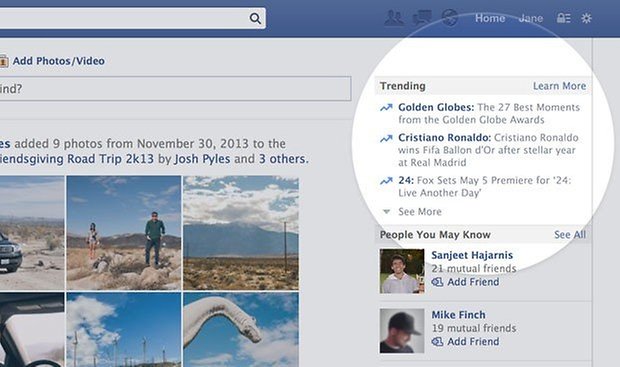Add Sanjeet Hajarnis as a friend
620x367 pixels.
point(465,282)
